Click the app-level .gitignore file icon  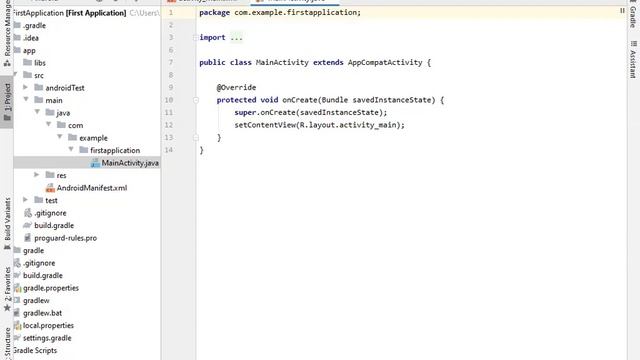[28, 213]
